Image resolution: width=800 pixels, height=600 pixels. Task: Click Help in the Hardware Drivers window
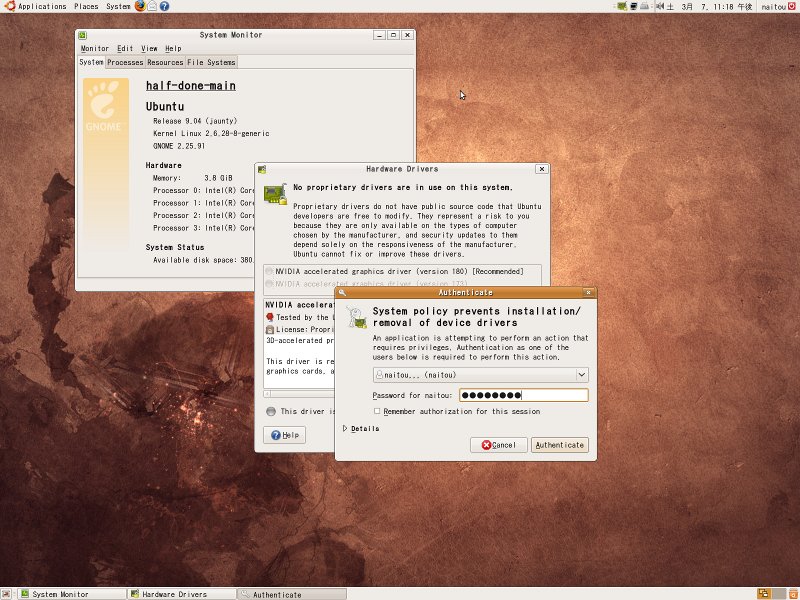(x=285, y=435)
